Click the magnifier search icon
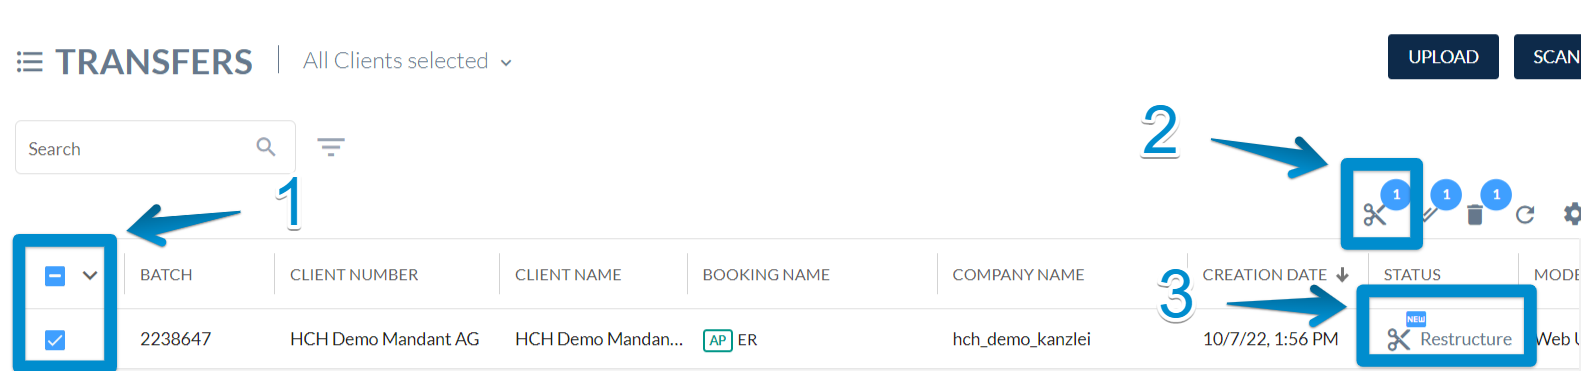Screen dimensions: 1581x371 266,147
